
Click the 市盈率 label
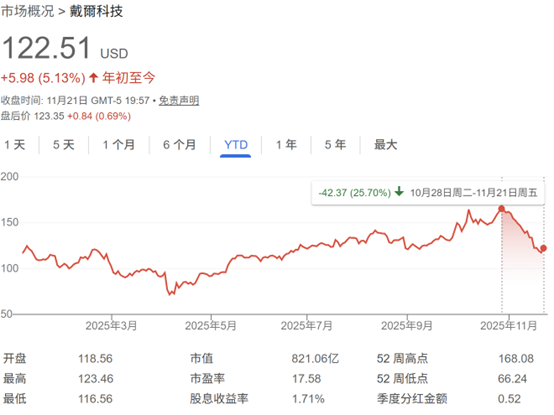pos(207,379)
